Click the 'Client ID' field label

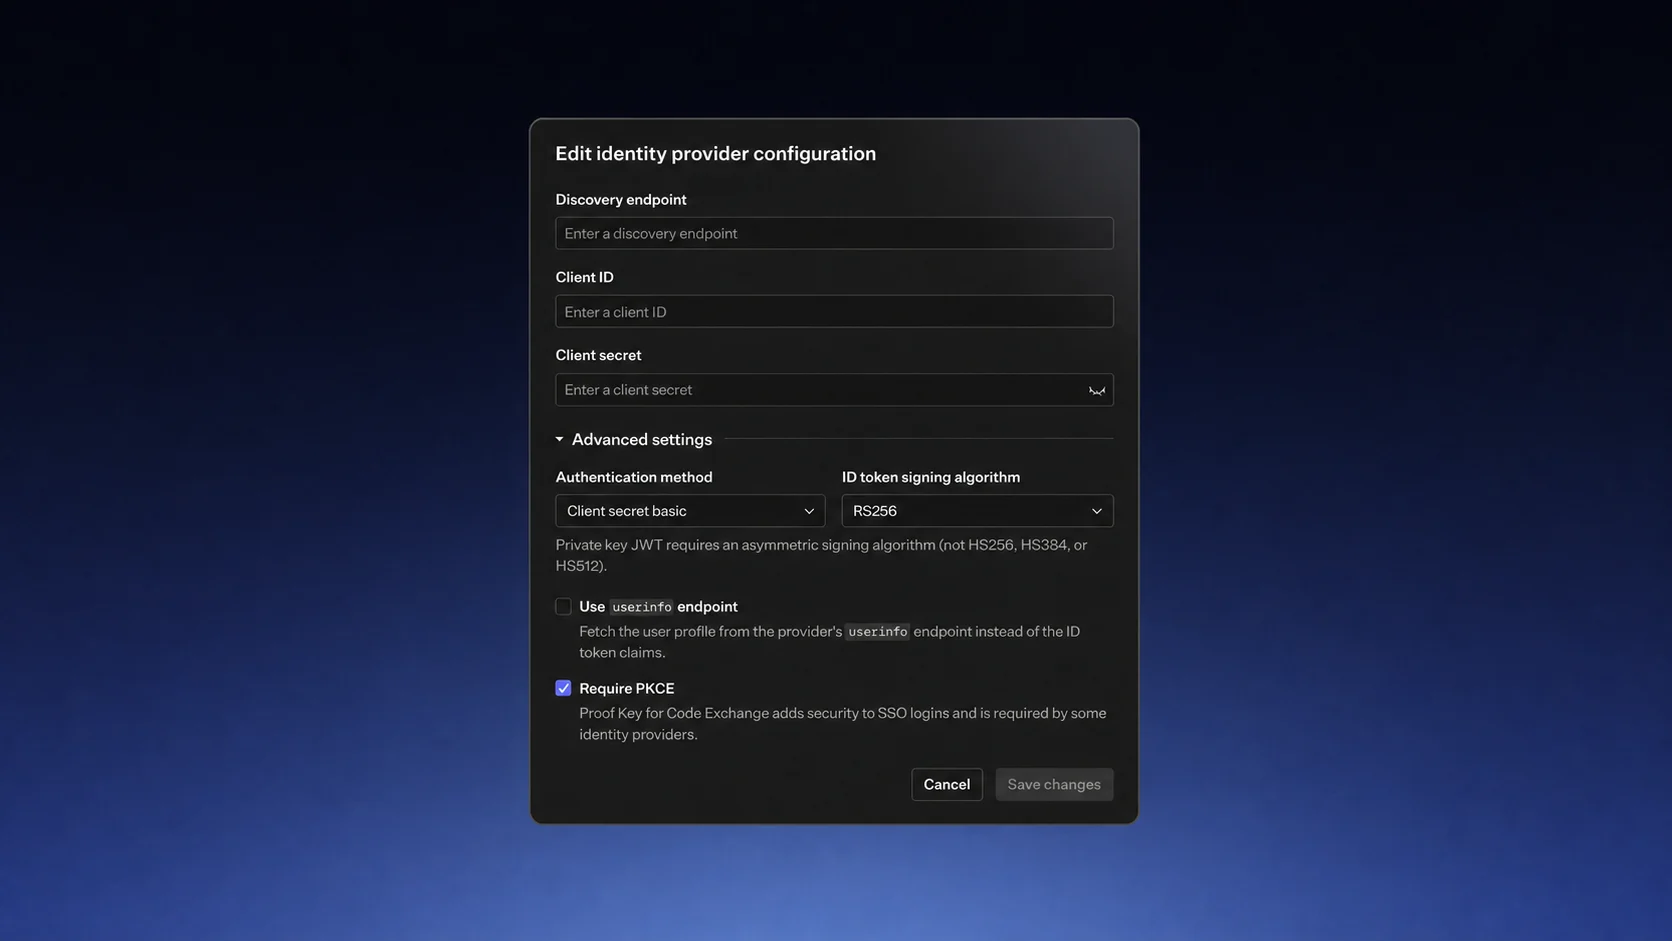(585, 277)
